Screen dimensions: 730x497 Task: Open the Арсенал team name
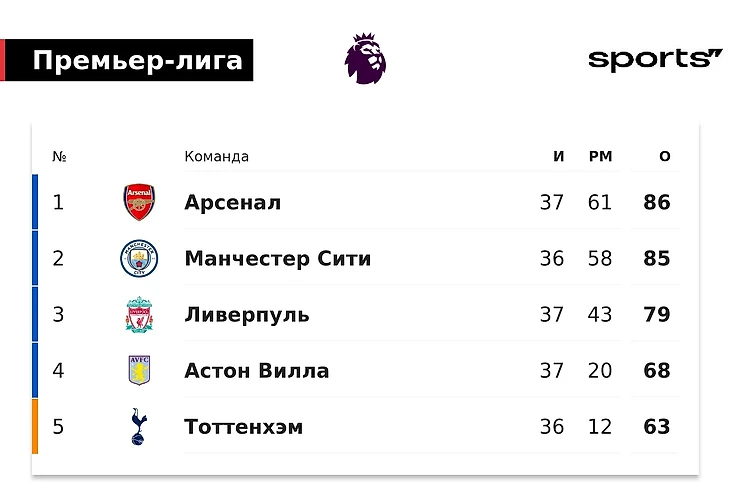click(232, 202)
